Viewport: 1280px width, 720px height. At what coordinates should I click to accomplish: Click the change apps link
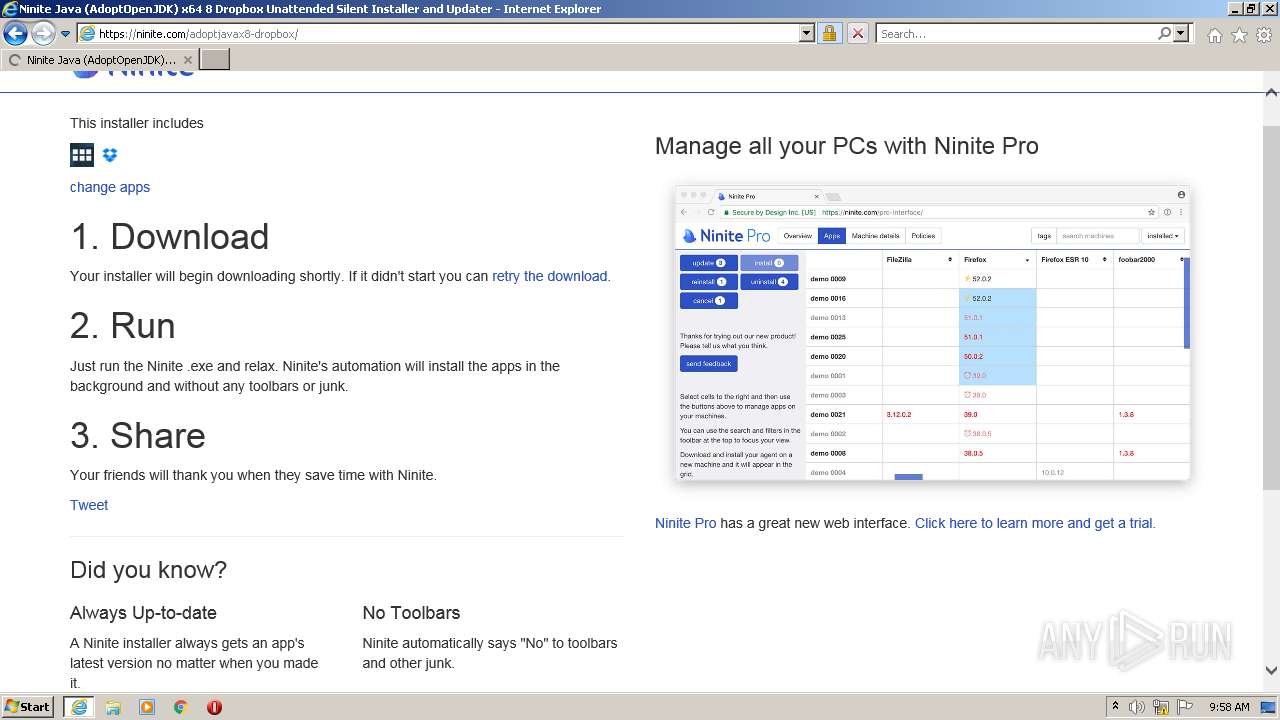pos(110,187)
